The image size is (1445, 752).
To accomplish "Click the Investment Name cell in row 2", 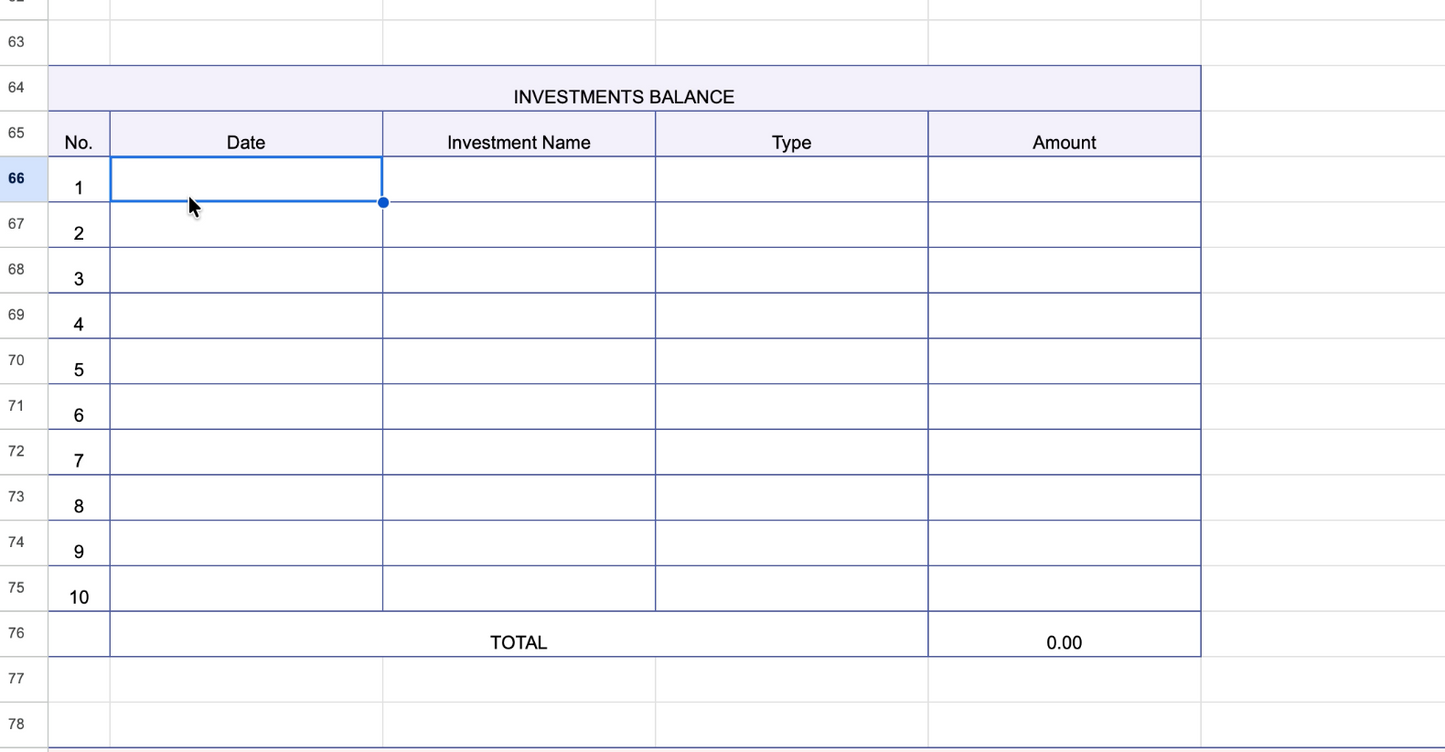I will (519, 225).
